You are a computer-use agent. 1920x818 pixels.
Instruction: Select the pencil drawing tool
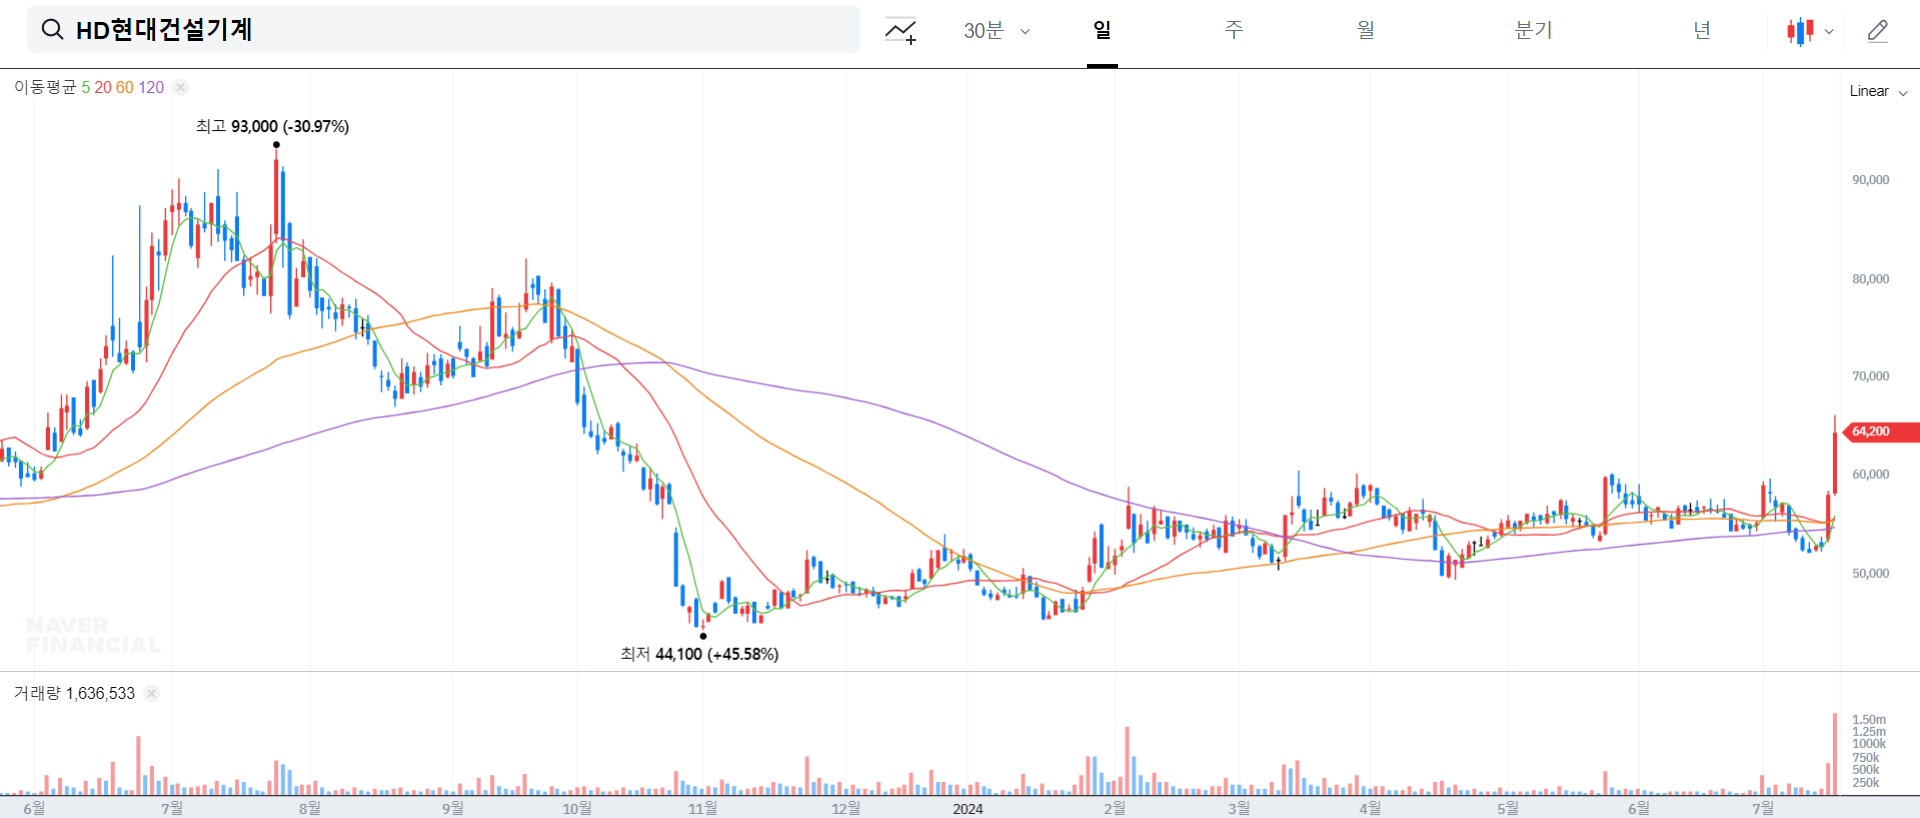[1878, 31]
